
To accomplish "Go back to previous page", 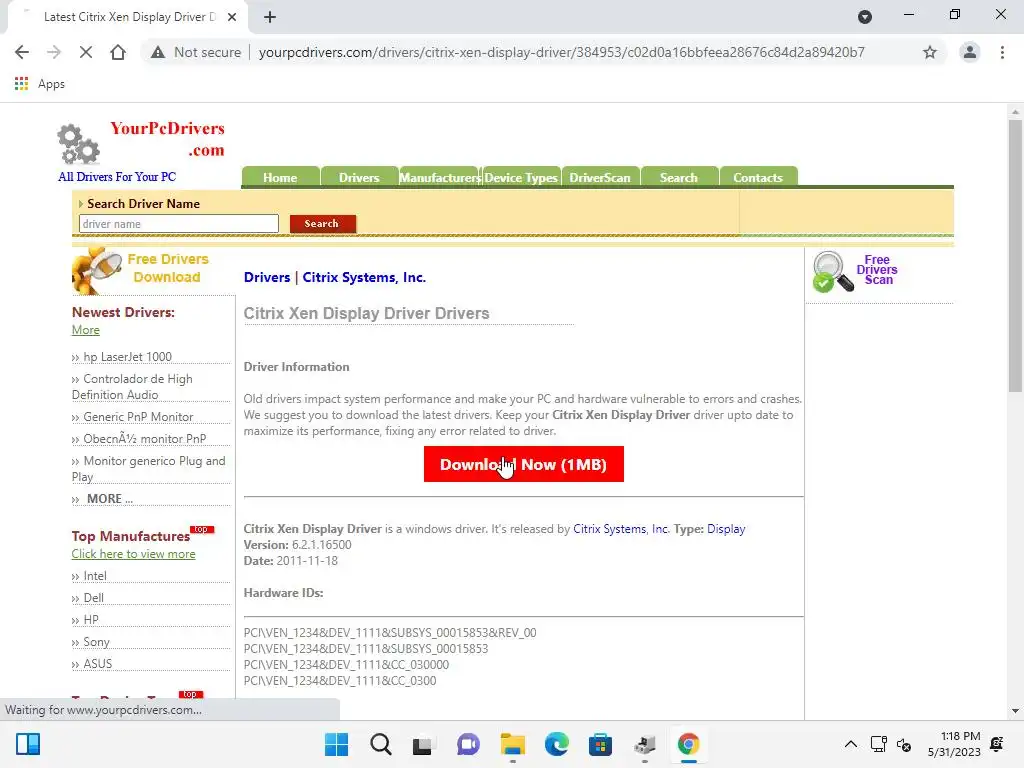I will [x=22, y=52].
